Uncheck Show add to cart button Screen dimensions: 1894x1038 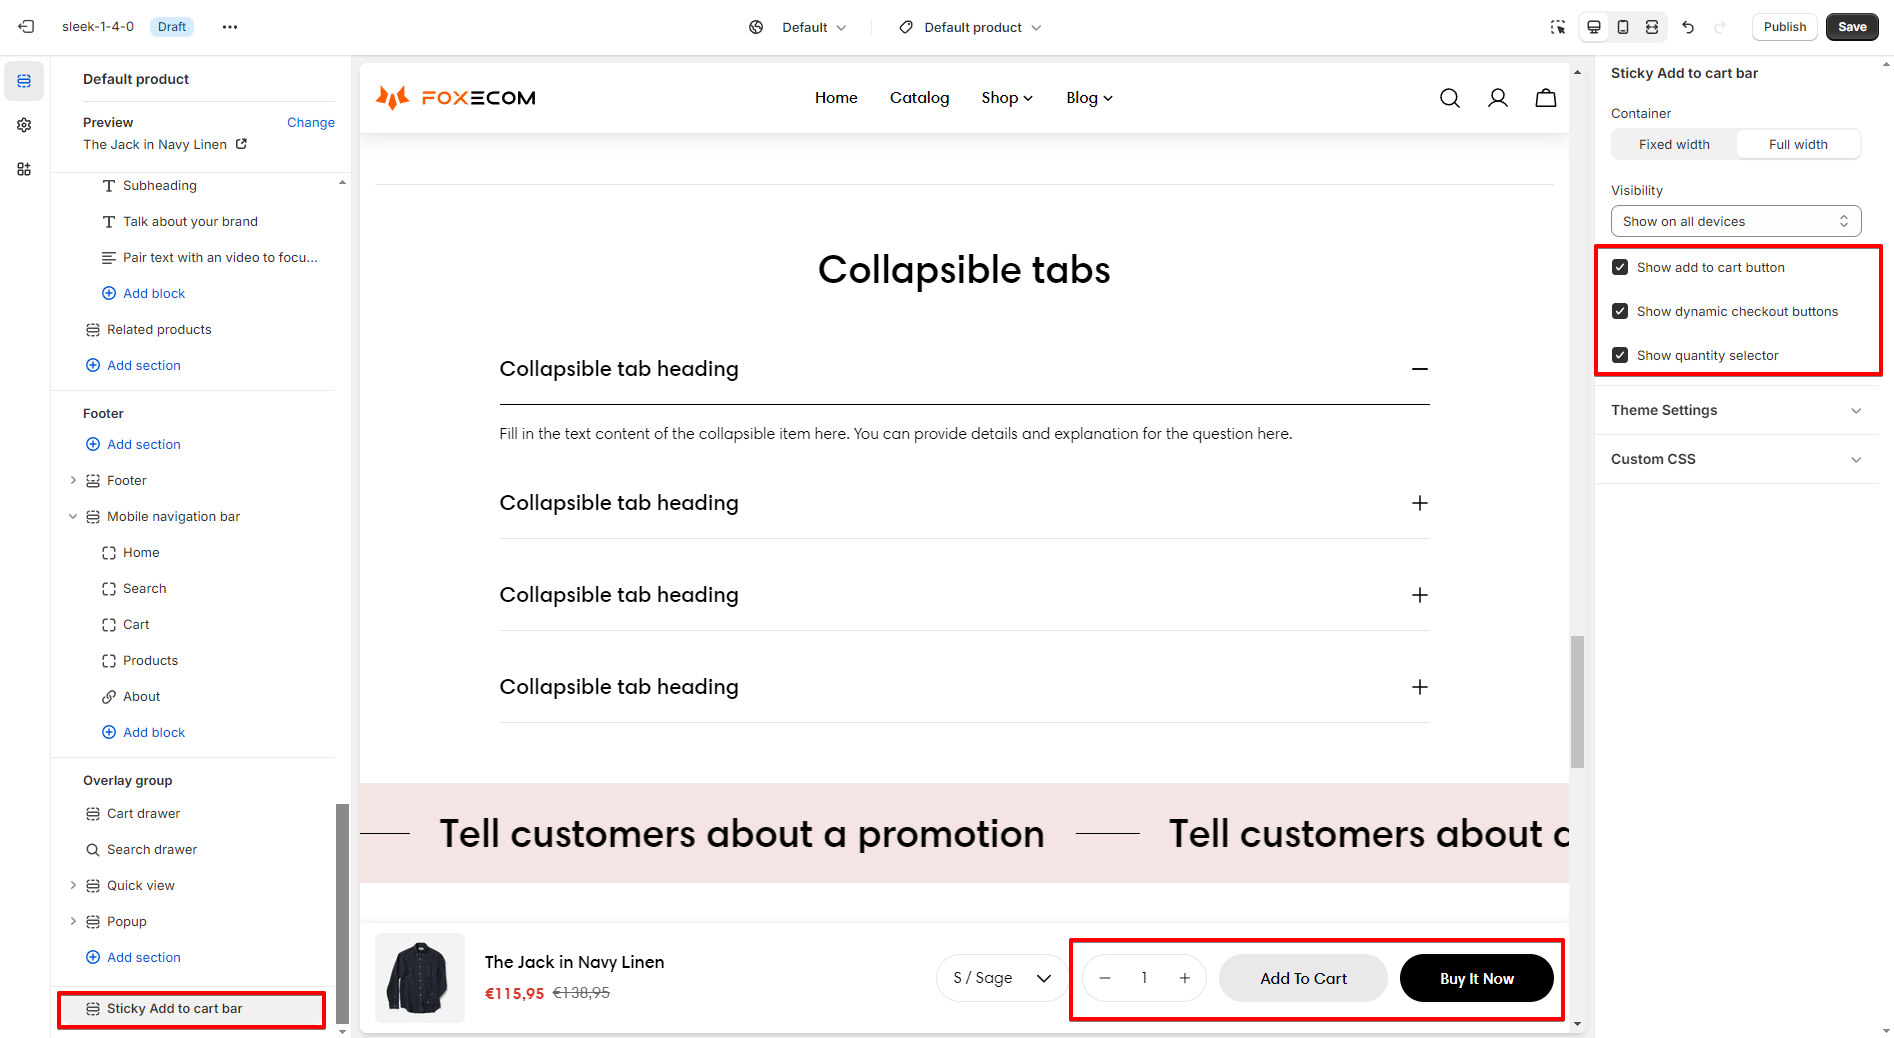pos(1620,267)
